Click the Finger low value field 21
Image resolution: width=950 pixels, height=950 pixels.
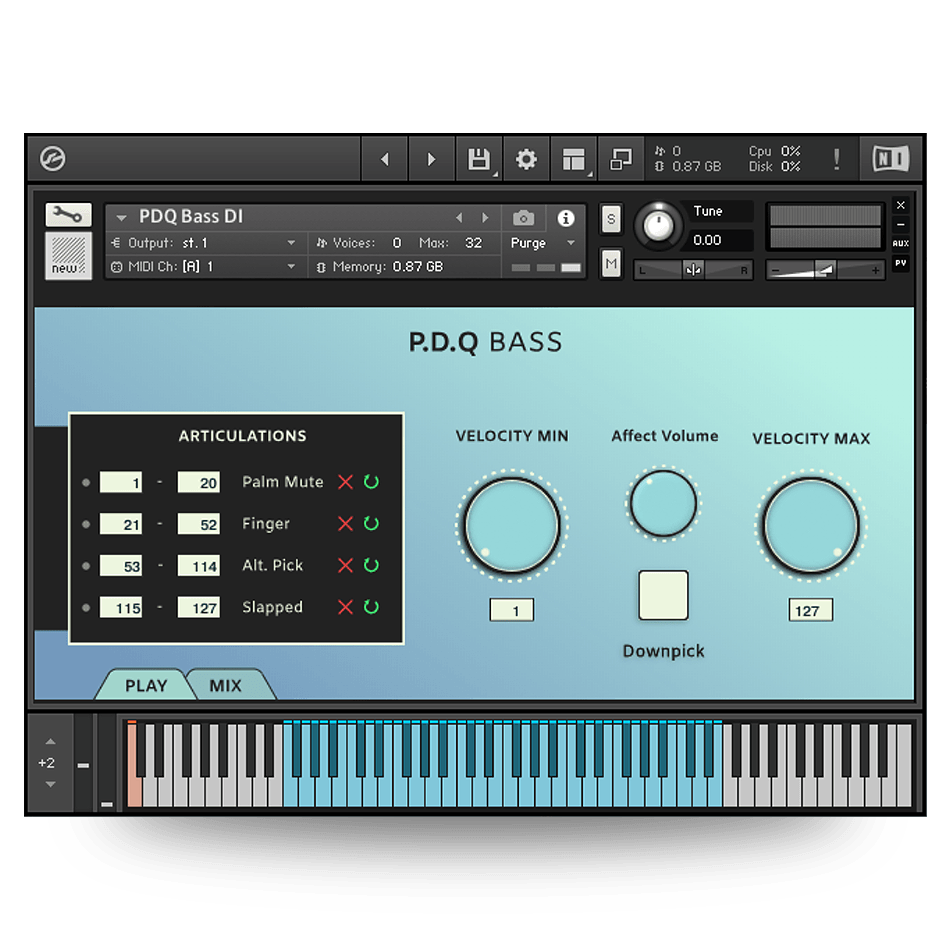(121, 524)
